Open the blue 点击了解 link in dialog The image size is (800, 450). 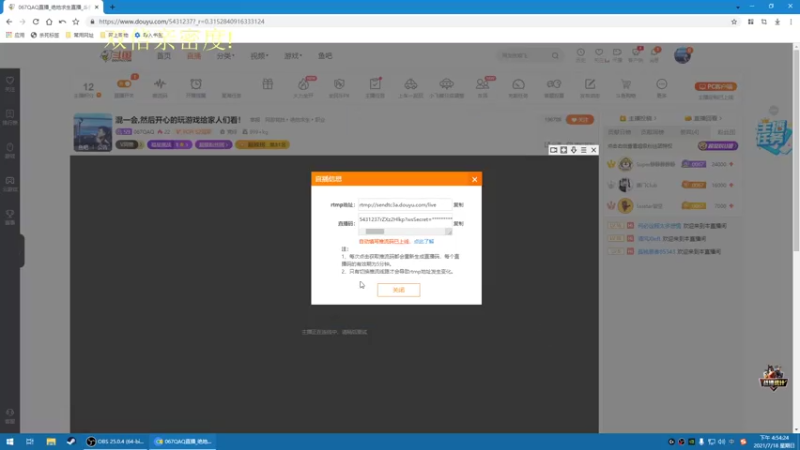click(423, 241)
